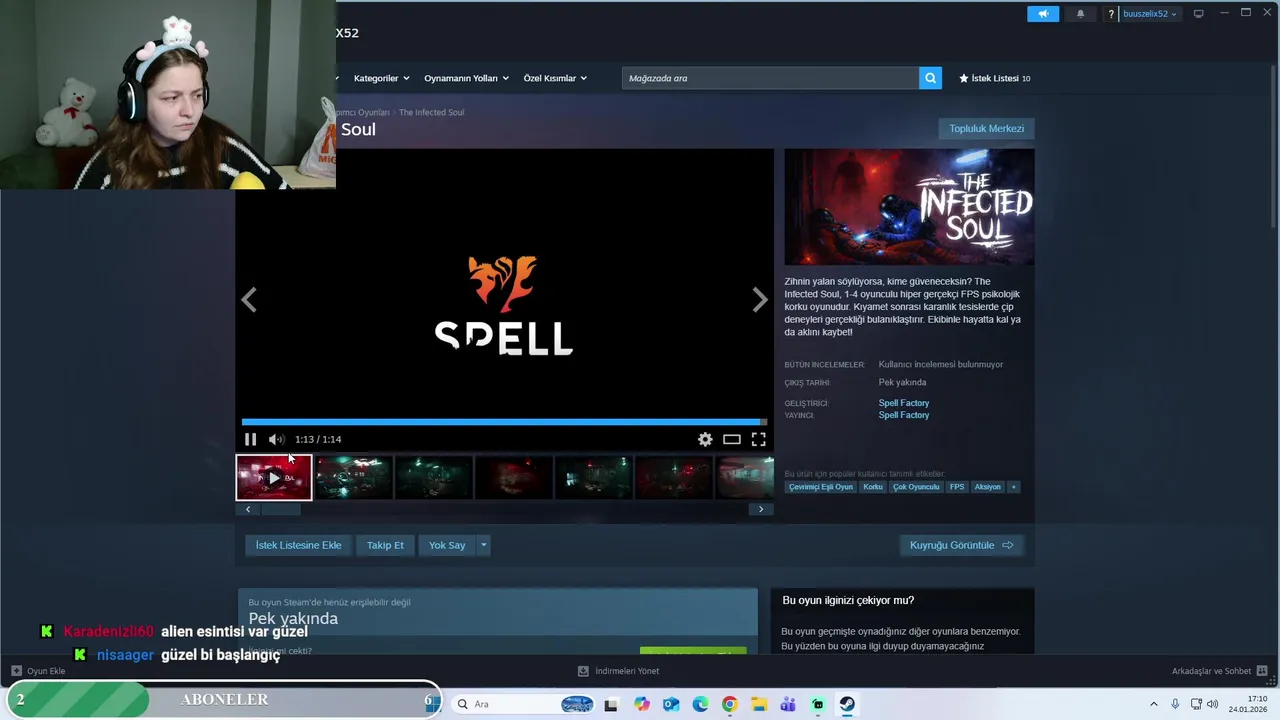
Task: Seek in the trailer progress bar
Action: click(504, 422)
